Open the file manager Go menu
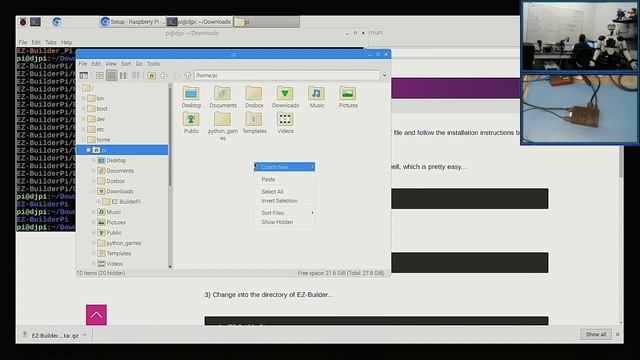This screenshot has width=640, height=360. 139,64
